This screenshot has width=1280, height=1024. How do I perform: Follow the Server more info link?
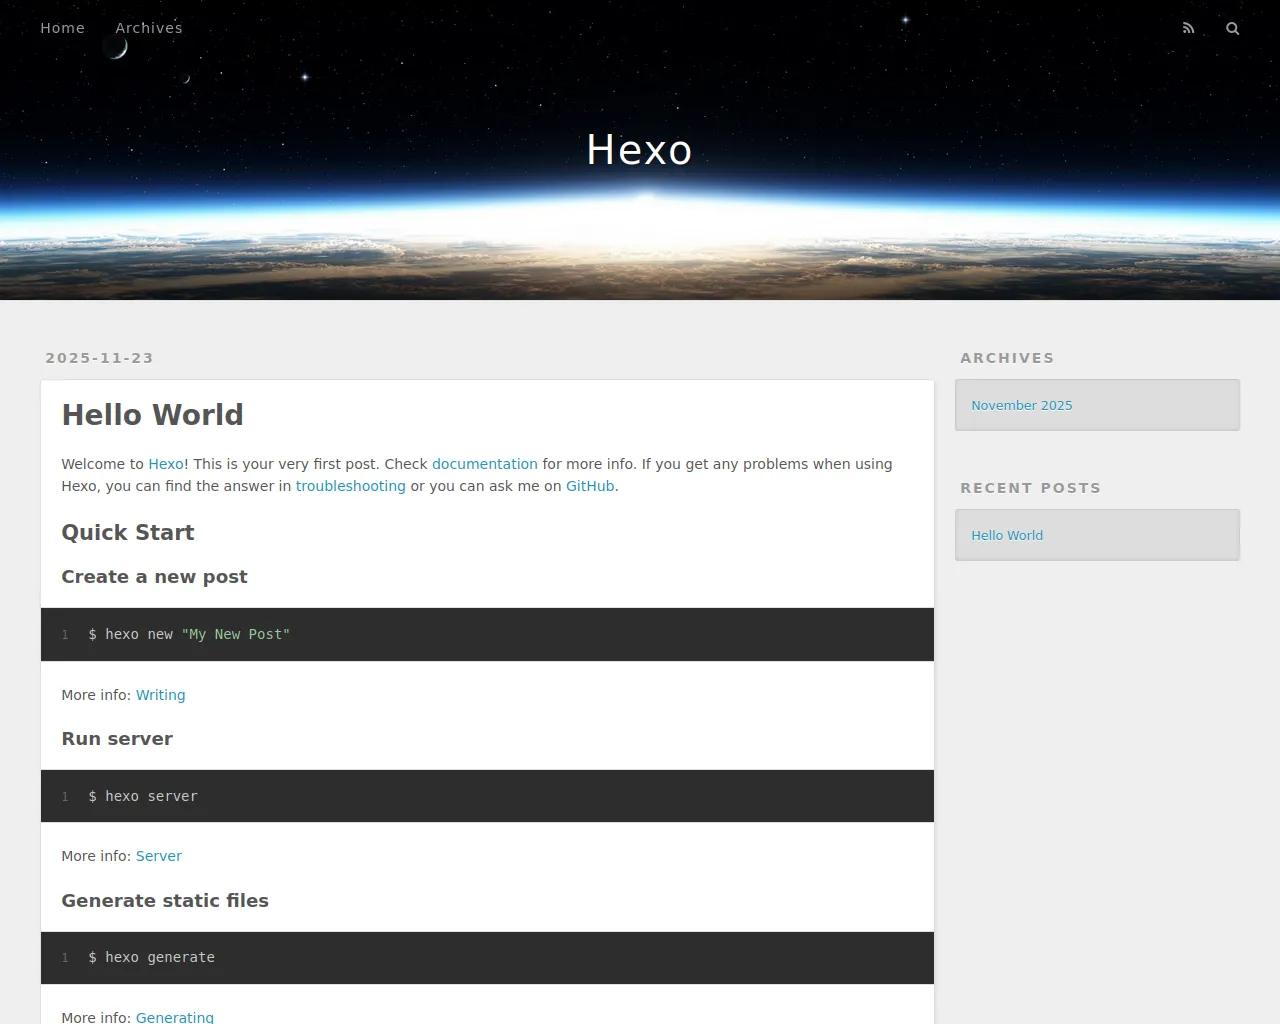point(159,856)
